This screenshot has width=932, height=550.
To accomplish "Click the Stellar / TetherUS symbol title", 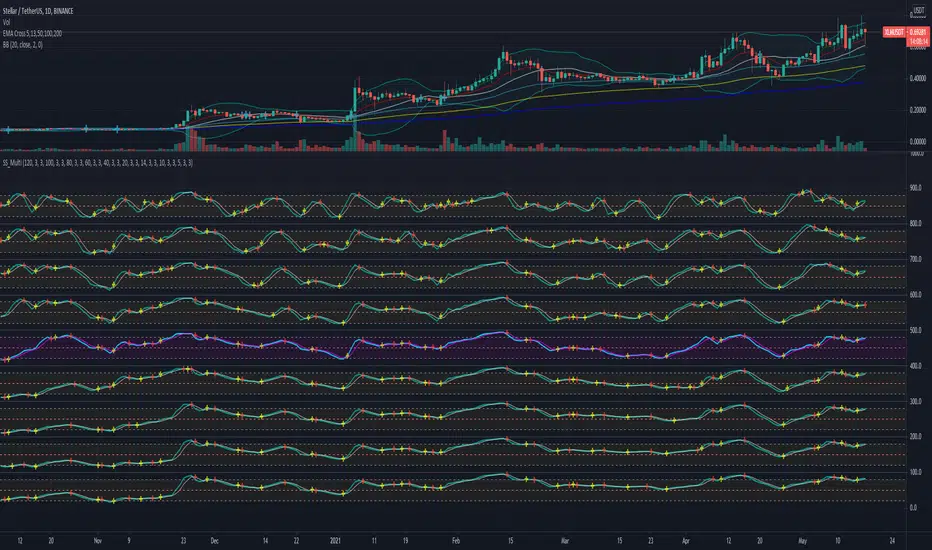I will tap(38, 11).
